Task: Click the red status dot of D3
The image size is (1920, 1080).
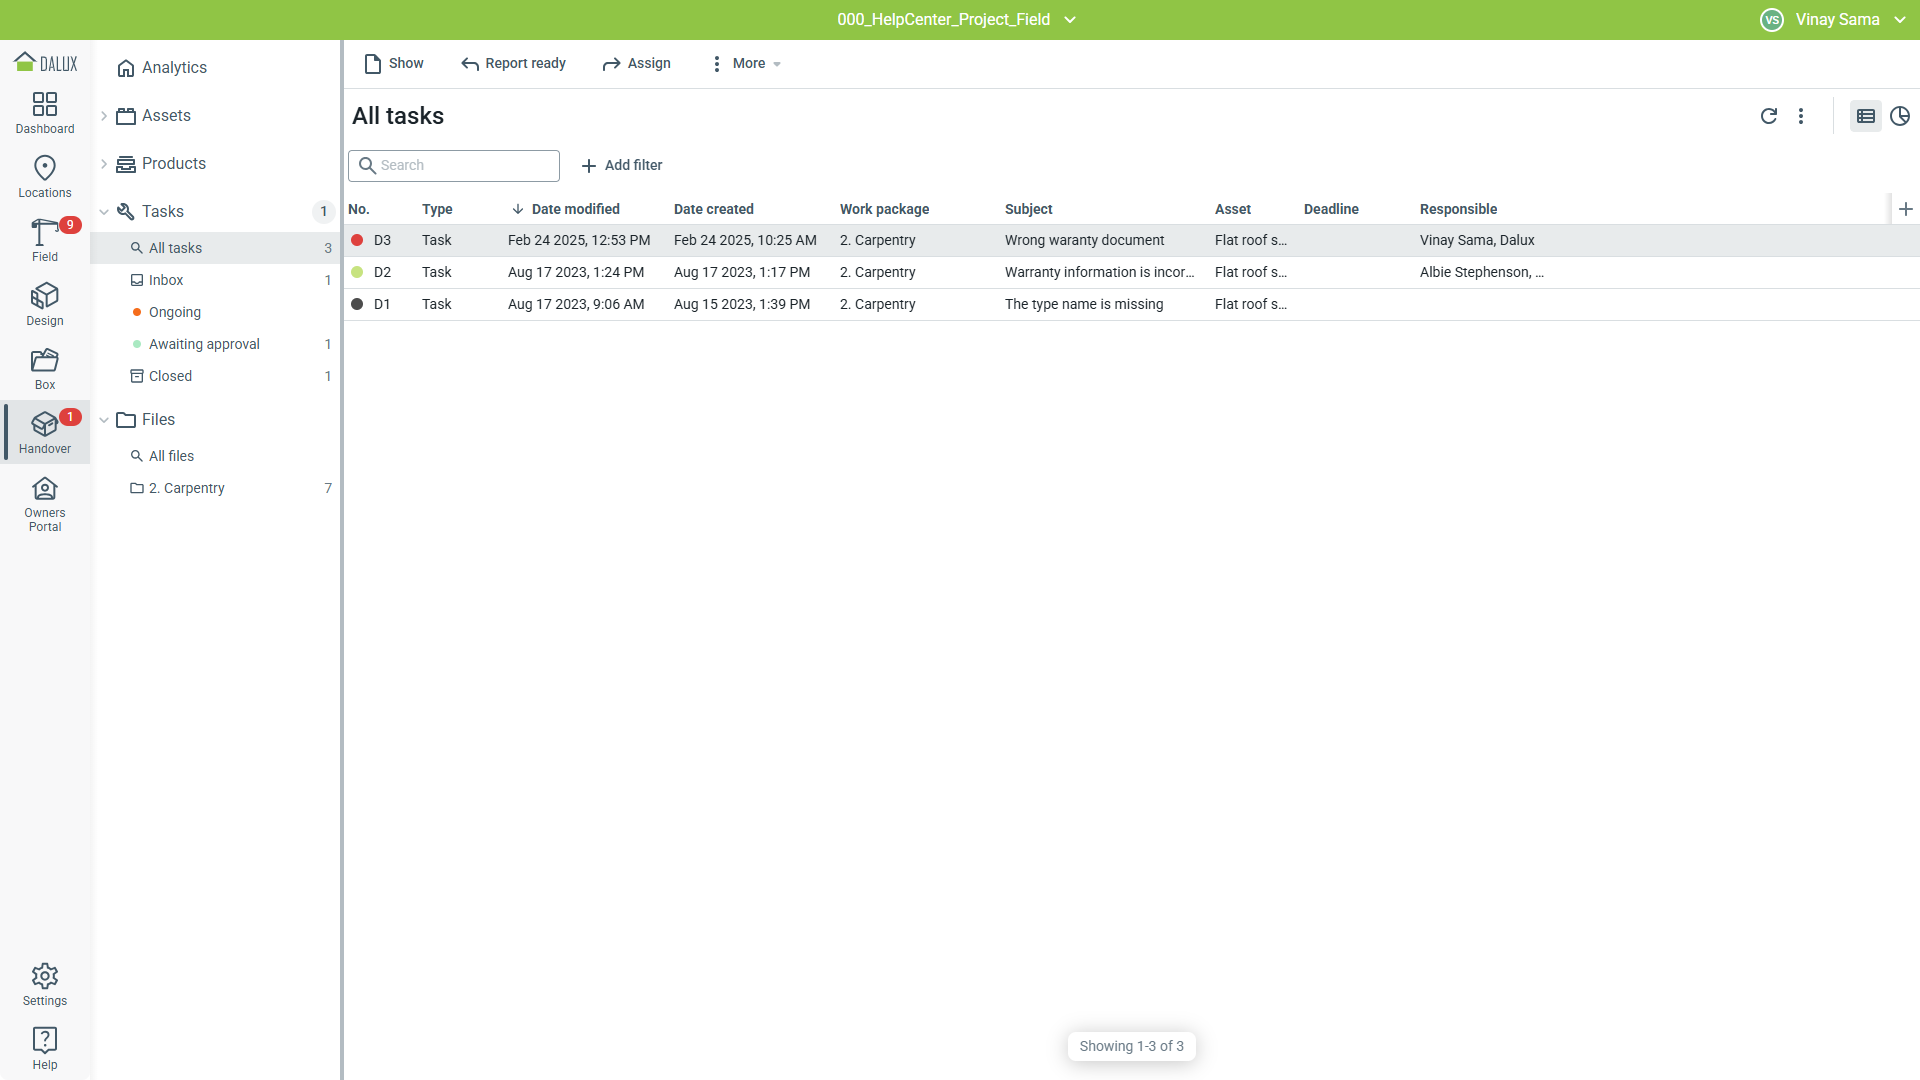Action: tap(357, 240)
